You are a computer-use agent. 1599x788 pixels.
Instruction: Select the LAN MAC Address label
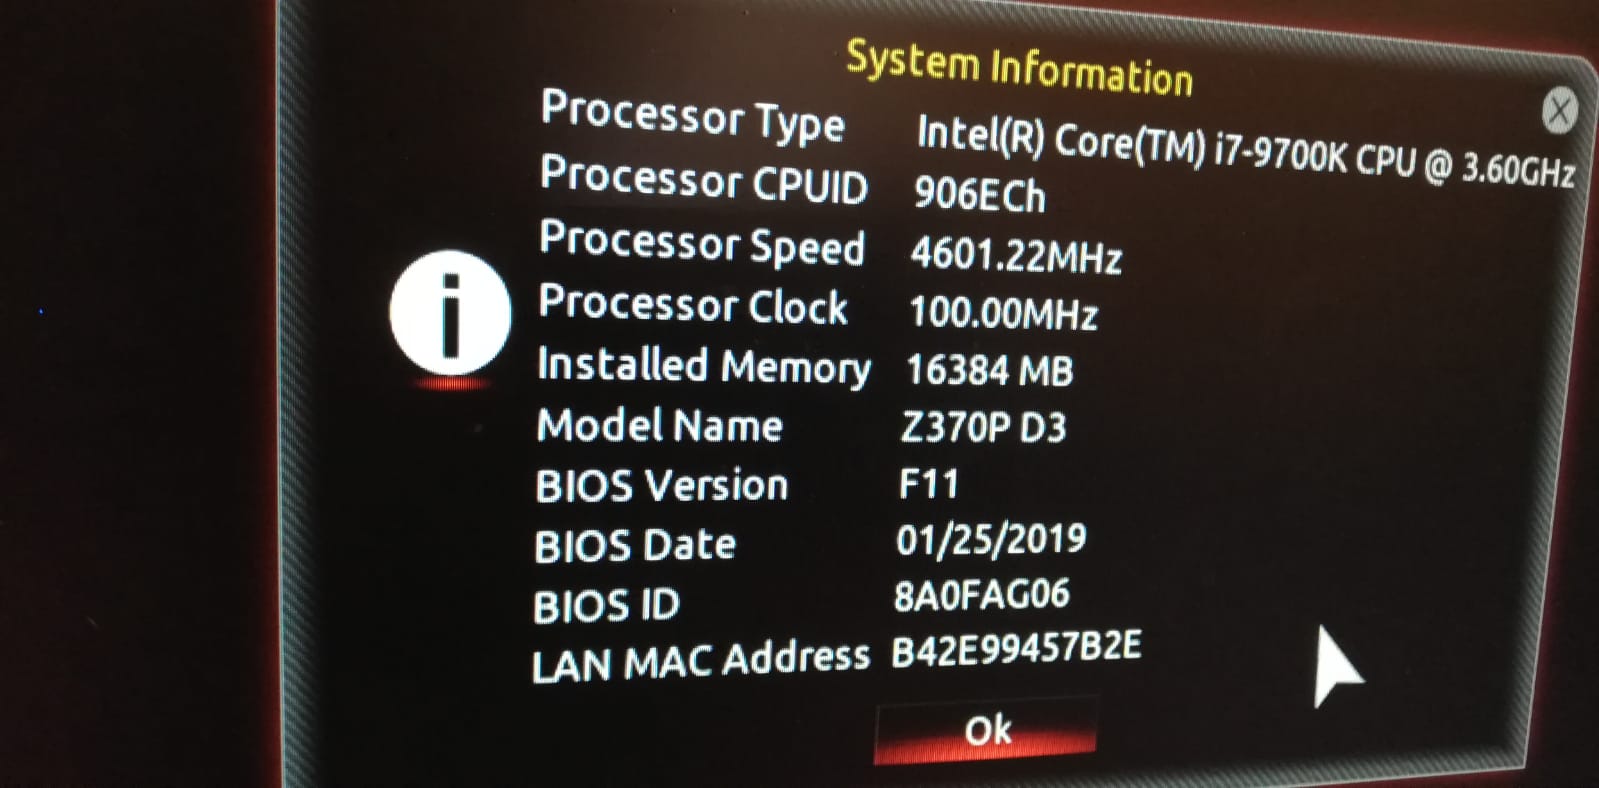coord(701,661)
